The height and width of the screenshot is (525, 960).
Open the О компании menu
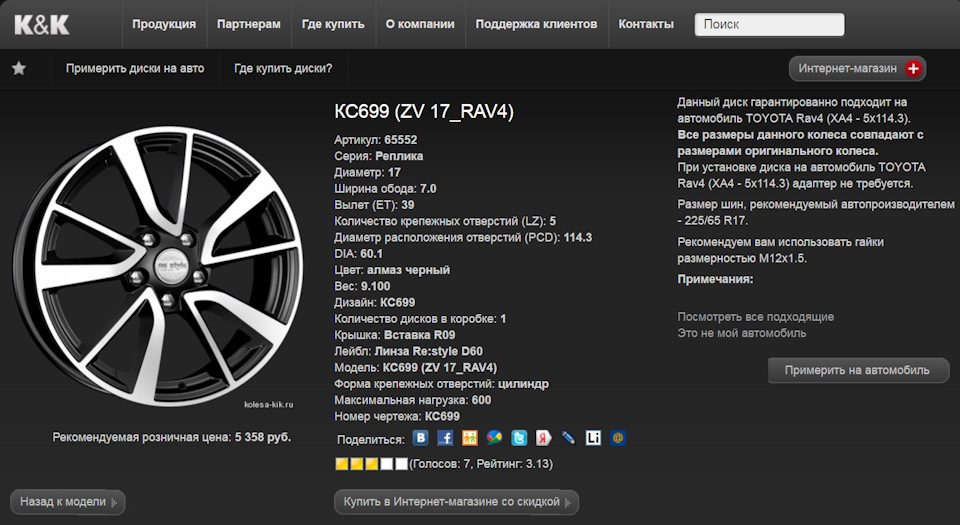pyautogui.click(x=420, y=24)
